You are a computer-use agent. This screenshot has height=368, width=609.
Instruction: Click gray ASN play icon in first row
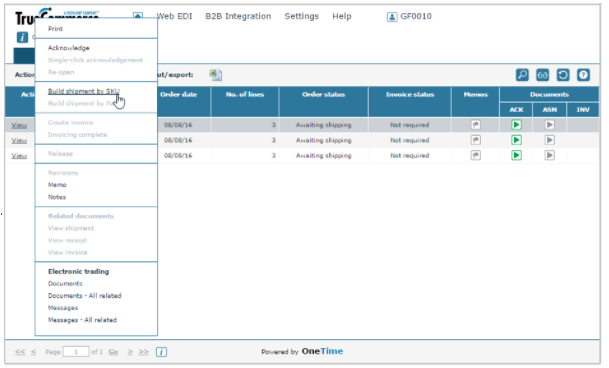(x=549, y=125)
